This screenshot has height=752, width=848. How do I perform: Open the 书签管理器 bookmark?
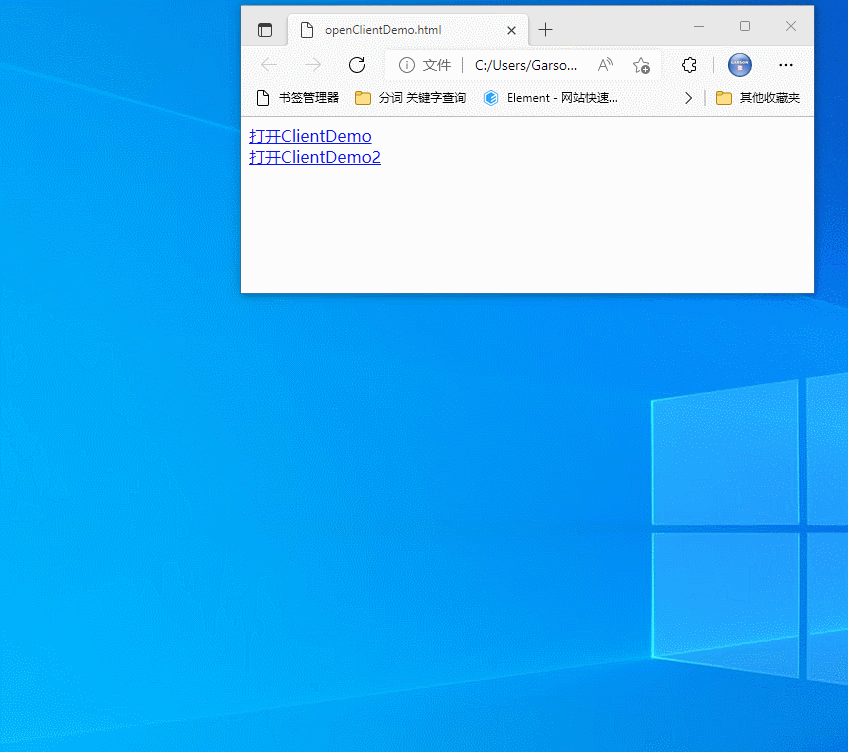click(x=298, y=98)
